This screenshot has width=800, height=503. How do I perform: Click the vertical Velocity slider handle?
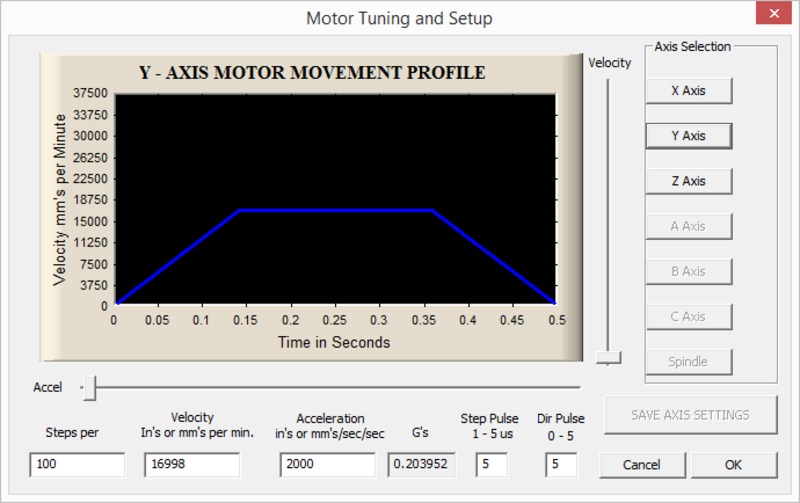coord(608,357)
